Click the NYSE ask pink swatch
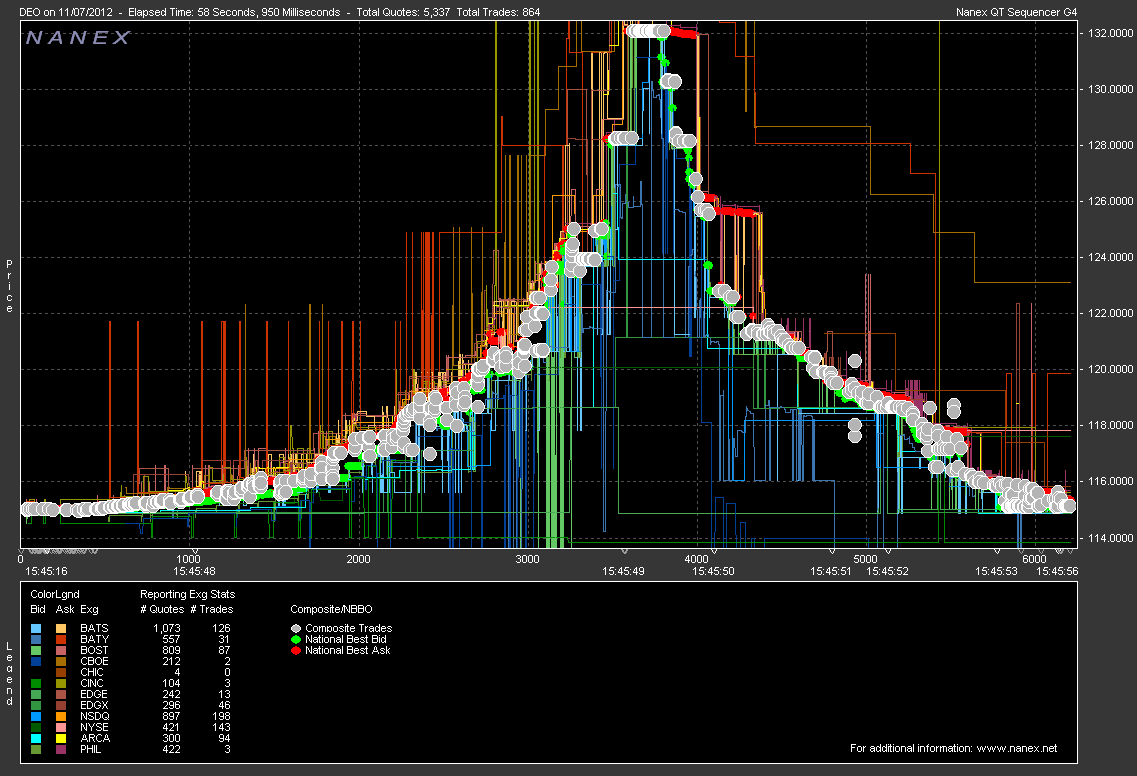 coord(62,727)
